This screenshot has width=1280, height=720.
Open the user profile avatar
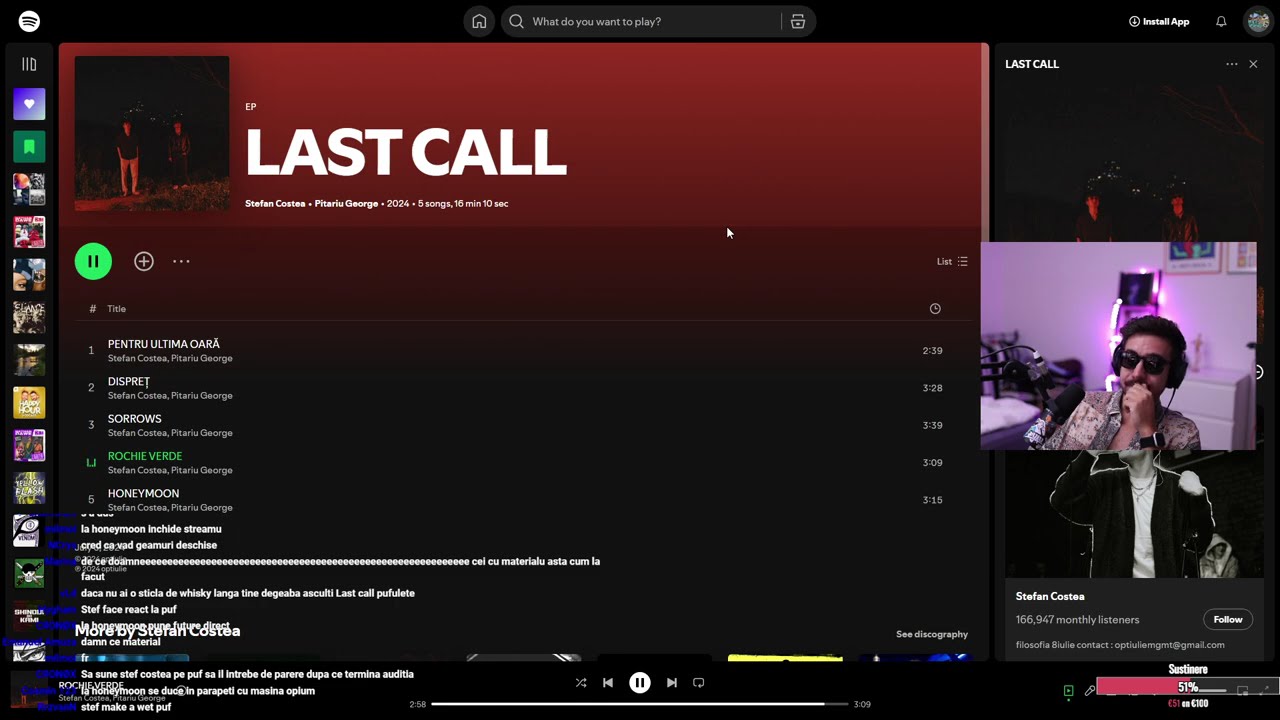(1257, 21)
